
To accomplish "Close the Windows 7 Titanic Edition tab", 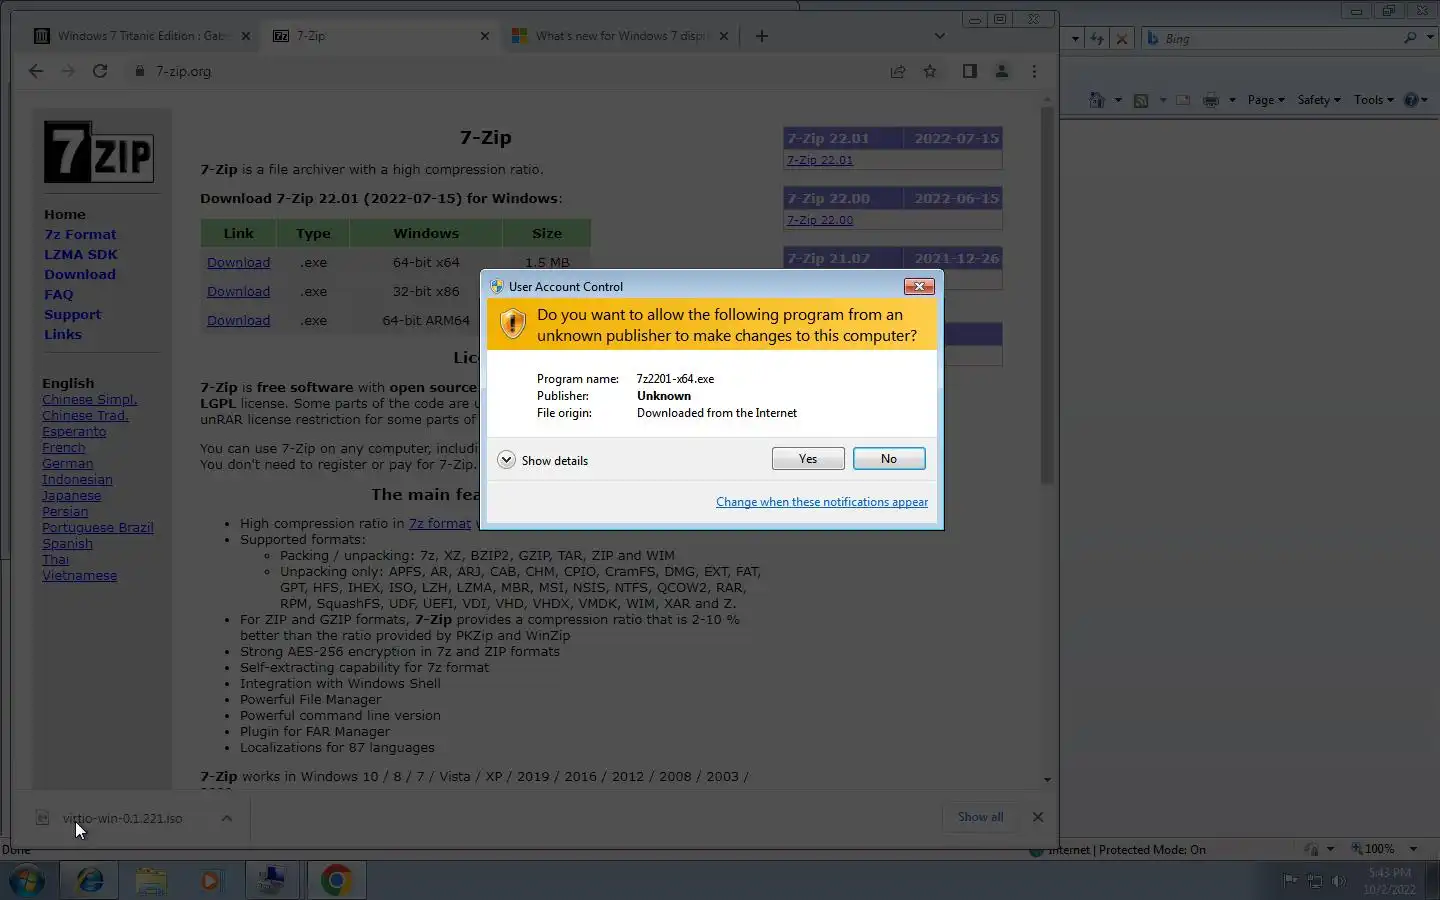I will click(246, 36).
